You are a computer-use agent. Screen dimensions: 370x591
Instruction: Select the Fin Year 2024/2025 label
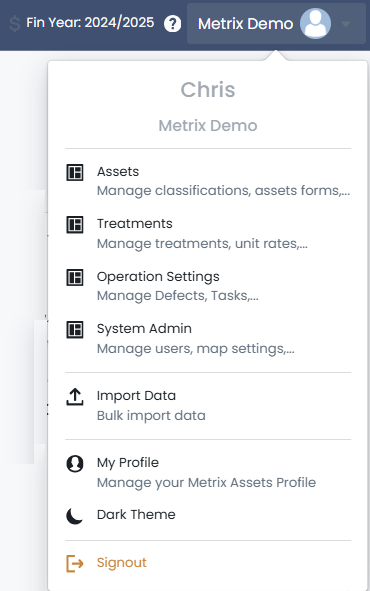(90, 23)
